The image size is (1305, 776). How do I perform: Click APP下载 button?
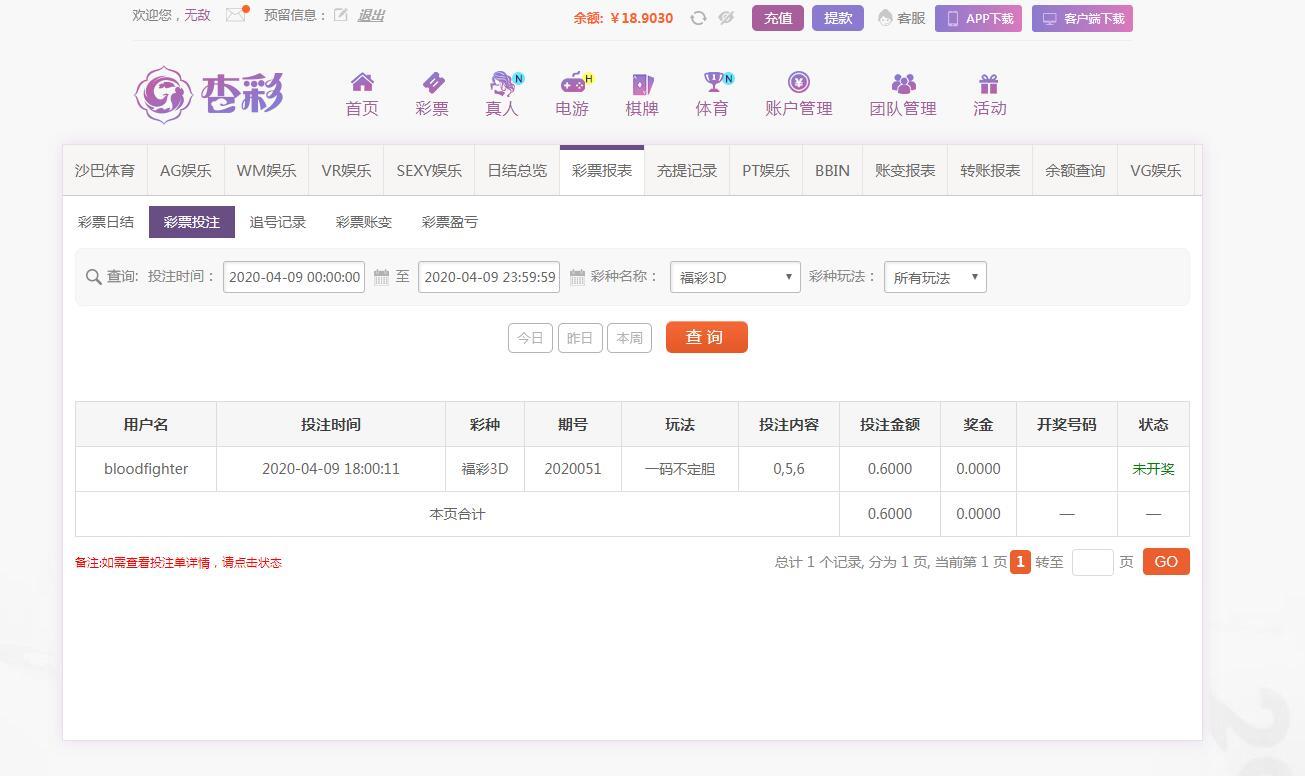978,18
